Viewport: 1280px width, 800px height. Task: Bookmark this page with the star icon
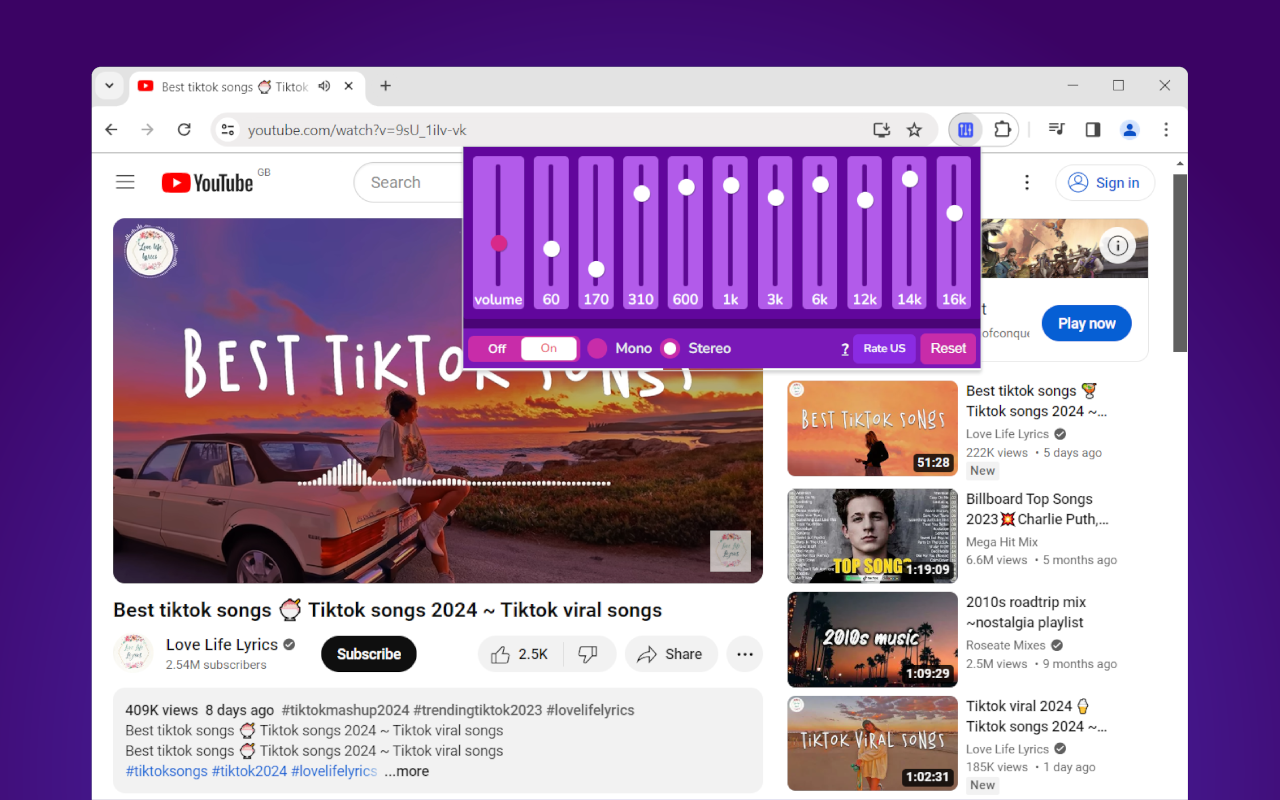click(x=914, y=130)
